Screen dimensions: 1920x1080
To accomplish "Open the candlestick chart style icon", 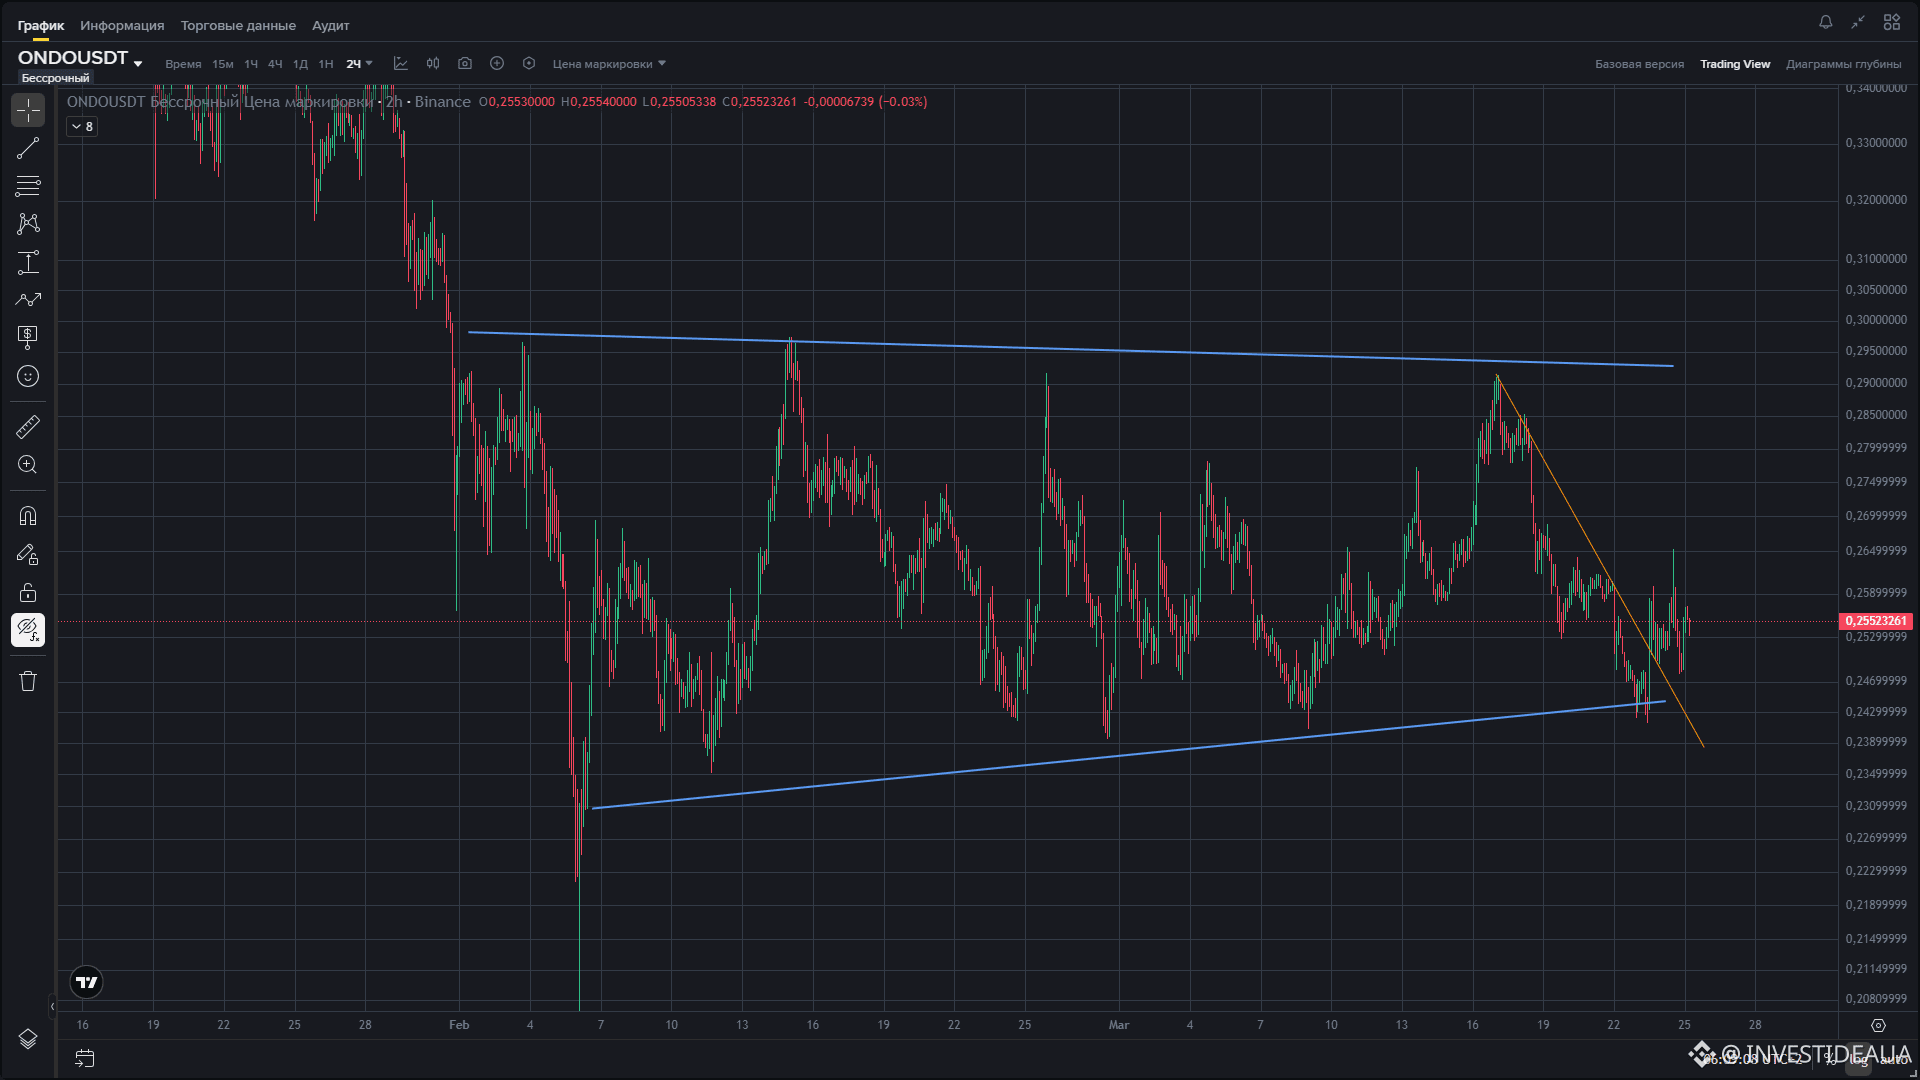I will point(433,64).
